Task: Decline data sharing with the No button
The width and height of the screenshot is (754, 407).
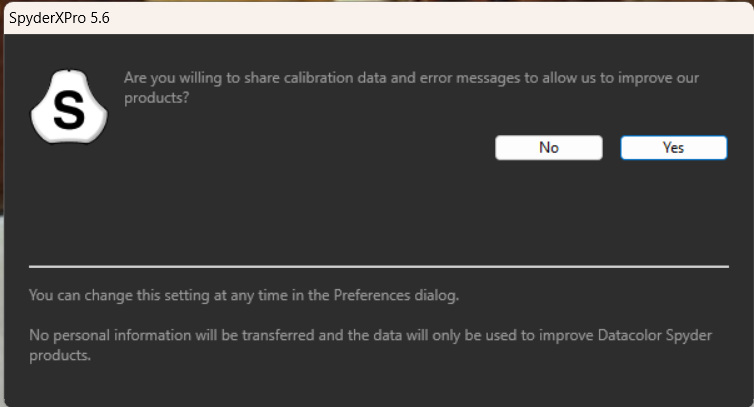Action: point(549,148)
